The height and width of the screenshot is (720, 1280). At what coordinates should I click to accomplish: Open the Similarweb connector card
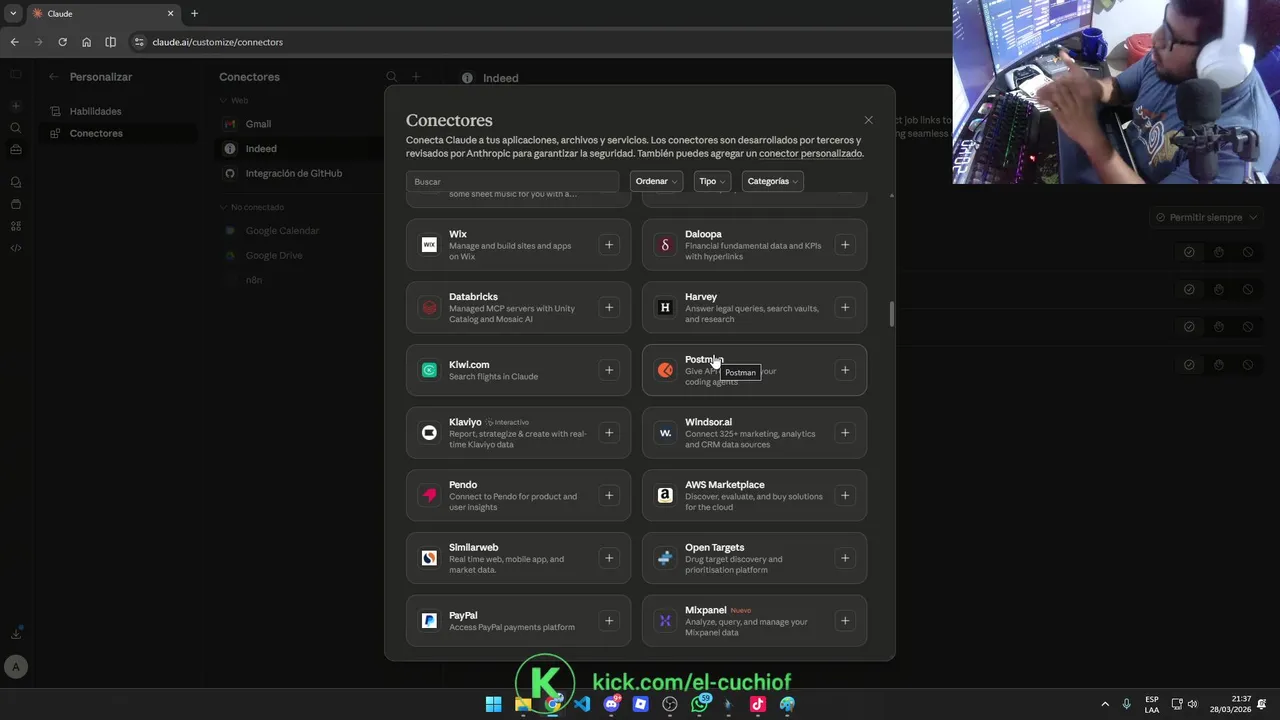[518, 558]
